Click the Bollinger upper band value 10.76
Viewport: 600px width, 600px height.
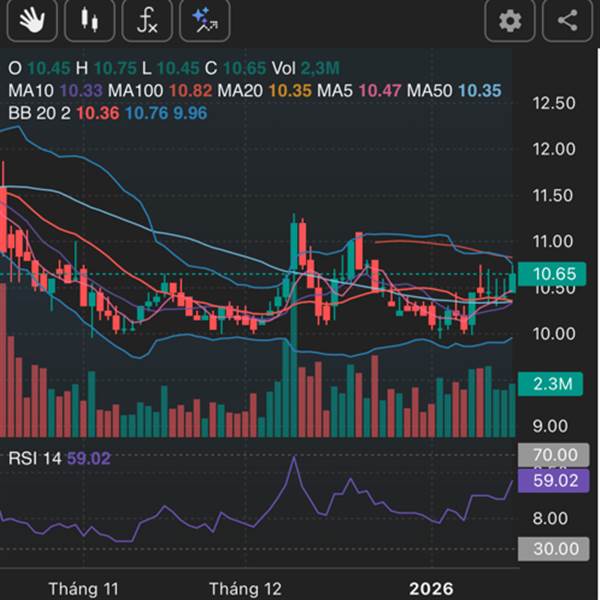coord(147,113)
